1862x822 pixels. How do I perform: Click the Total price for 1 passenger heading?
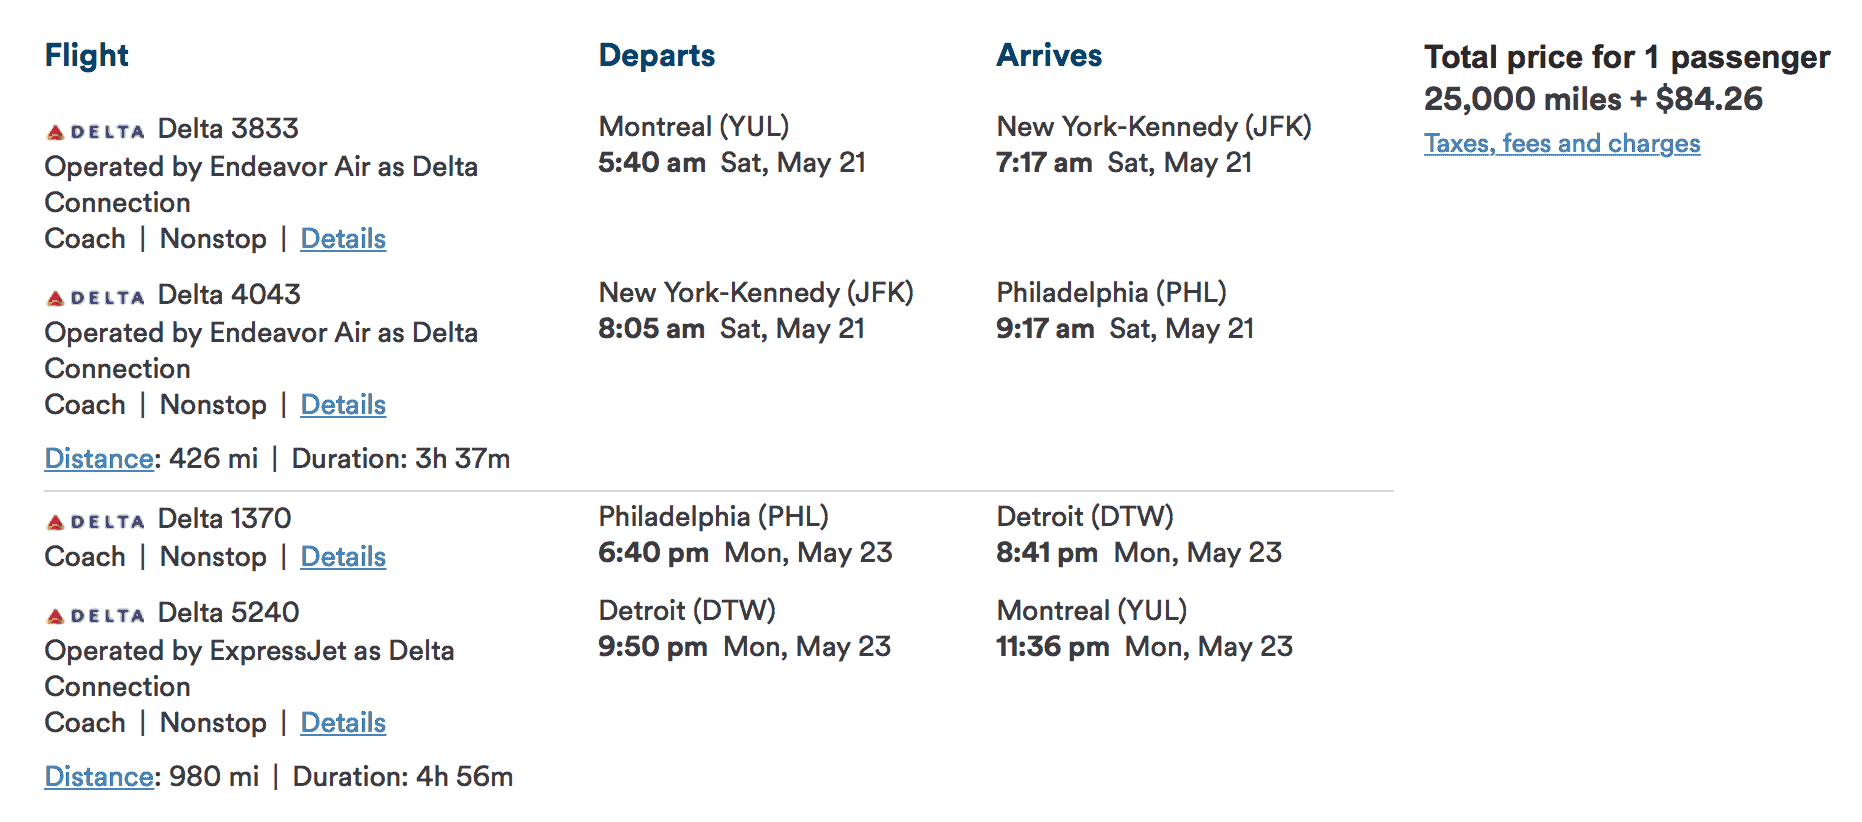[x=1627, y=57]
